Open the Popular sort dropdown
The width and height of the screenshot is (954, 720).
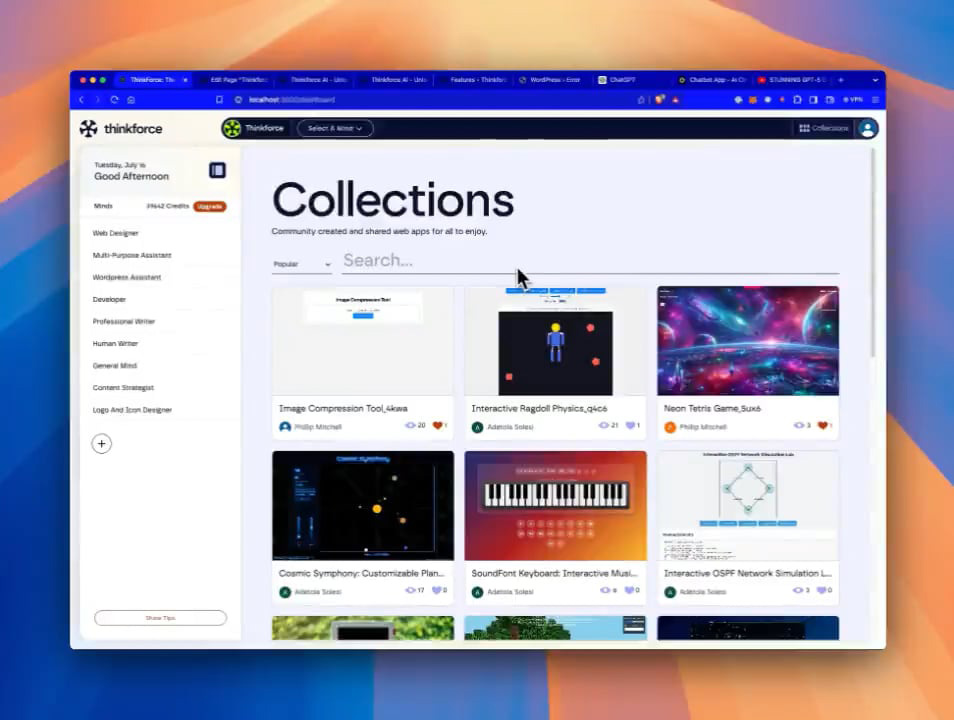click(301, 265)
